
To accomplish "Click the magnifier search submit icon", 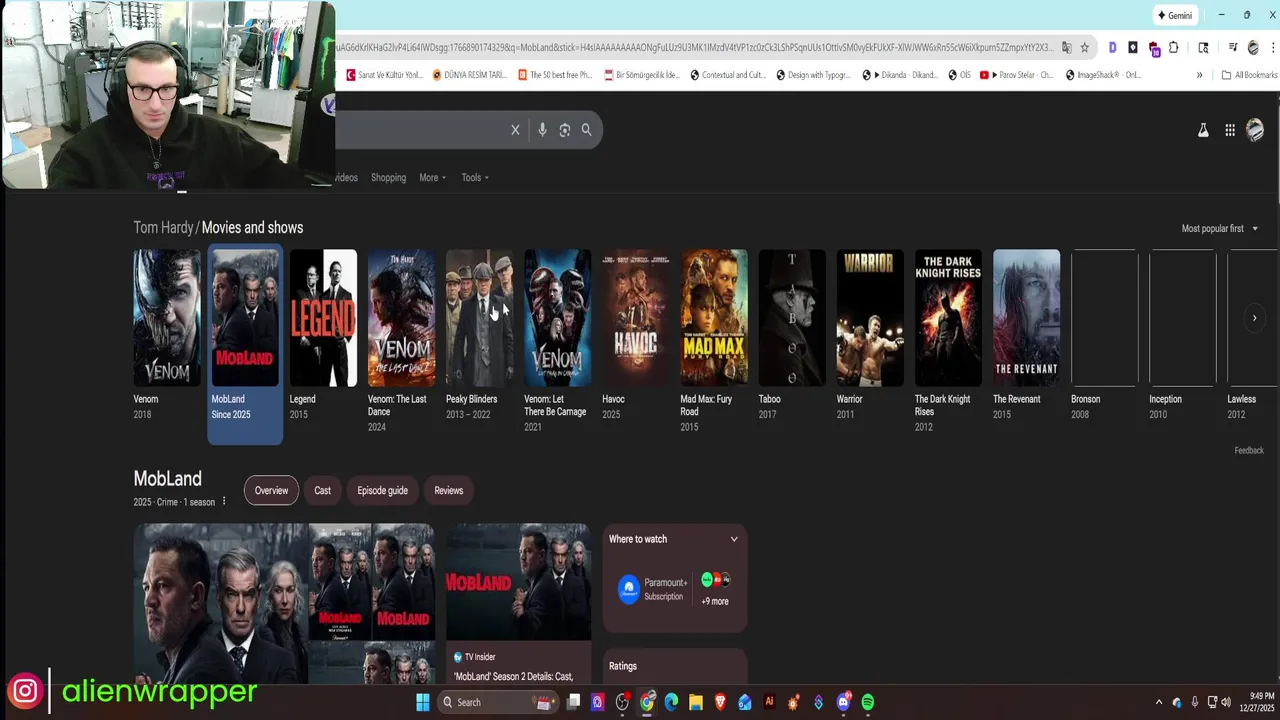I will point(587,129).
